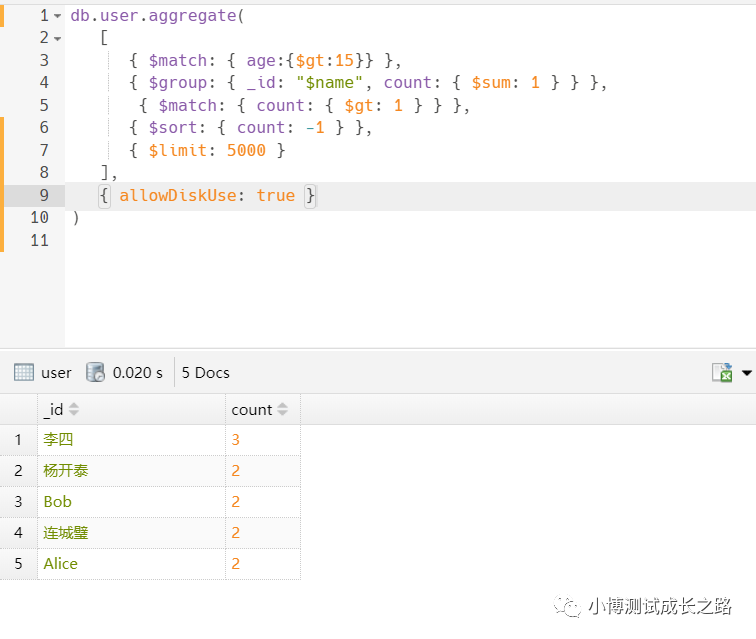Screen dimensions: 756x639
Task: Click the count column header
Action: (251, 410)
